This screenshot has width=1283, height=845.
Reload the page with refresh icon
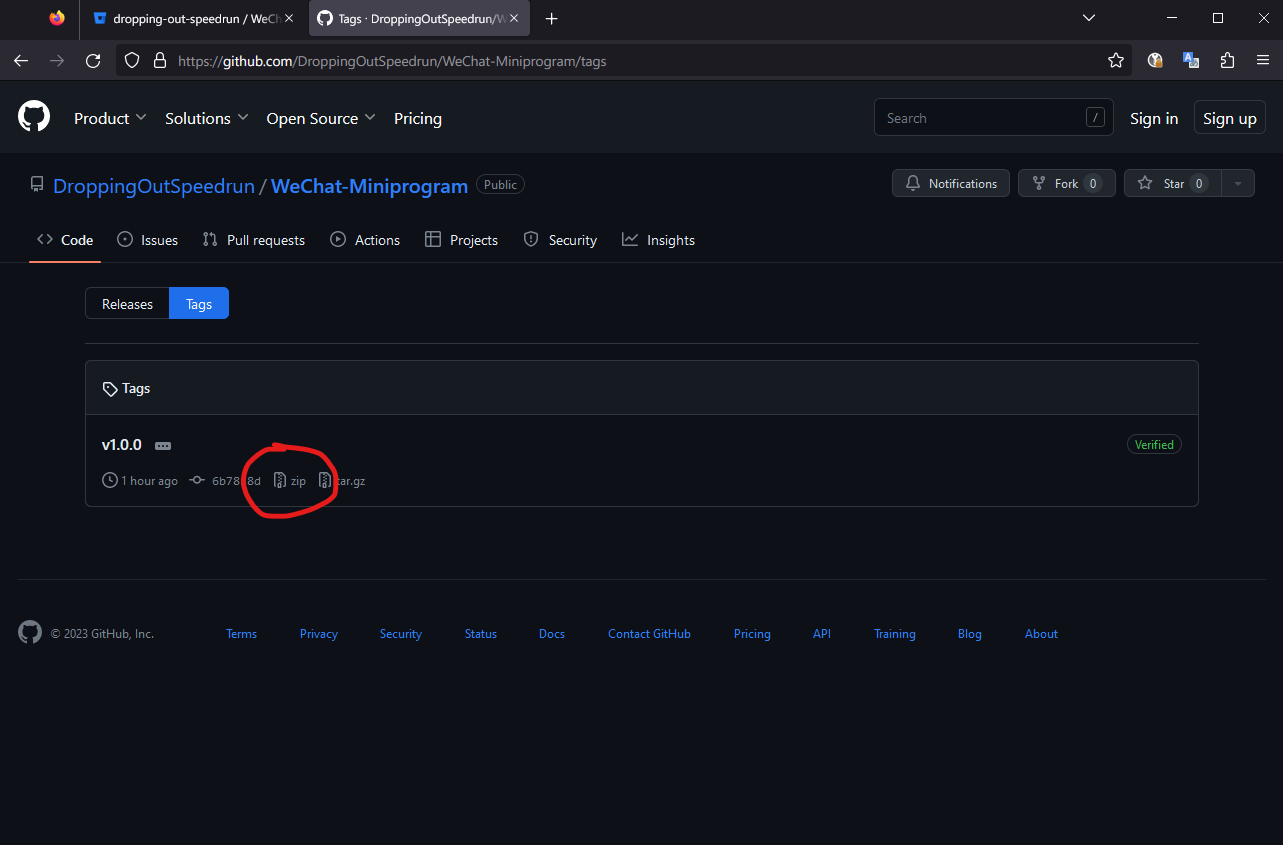93,61
